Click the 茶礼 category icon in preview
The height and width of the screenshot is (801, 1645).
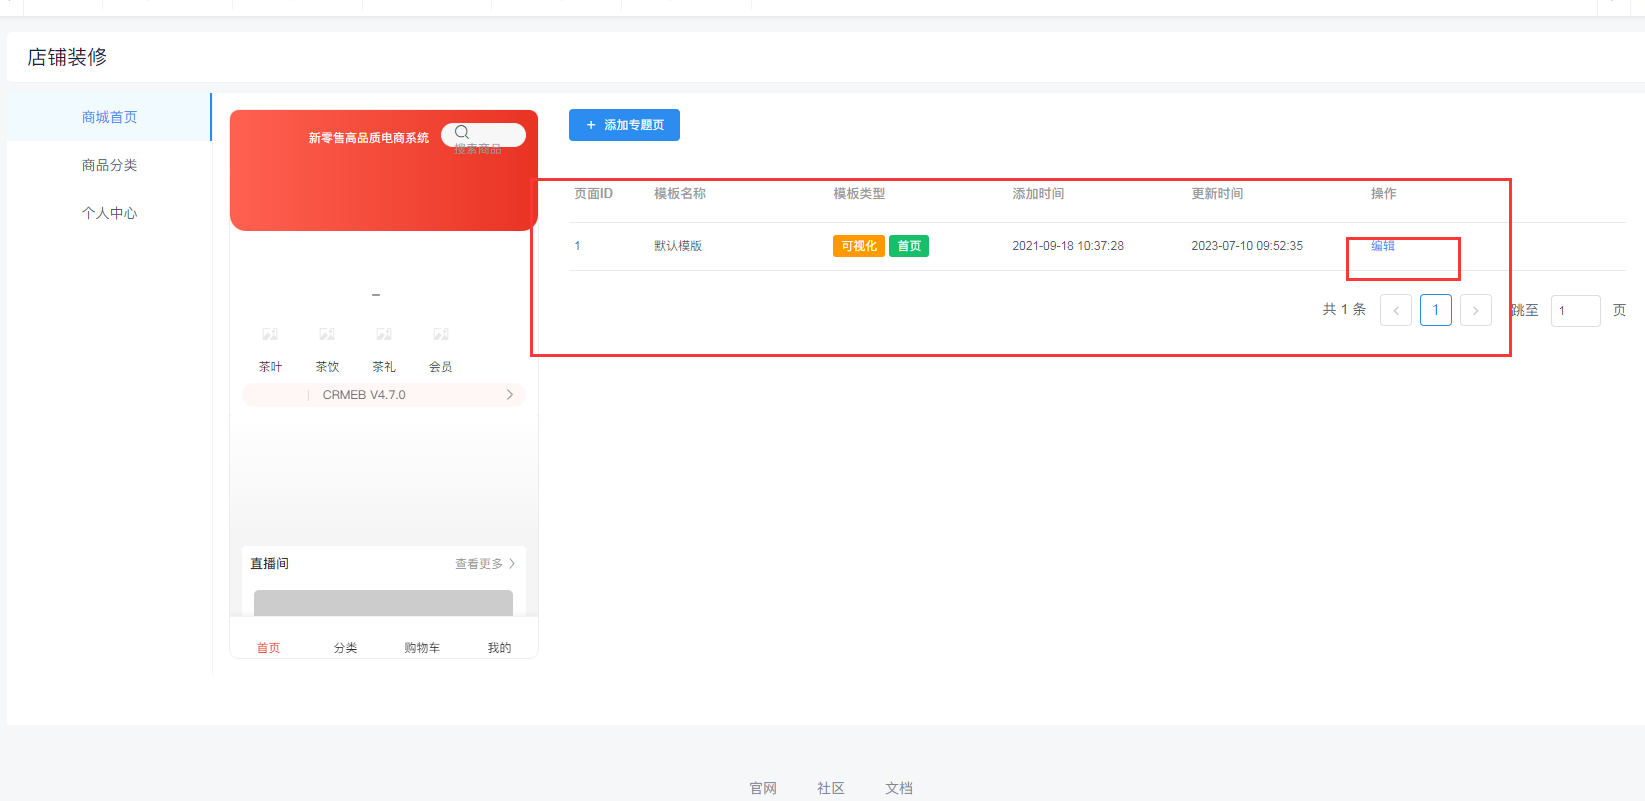(x=384, y=334)
